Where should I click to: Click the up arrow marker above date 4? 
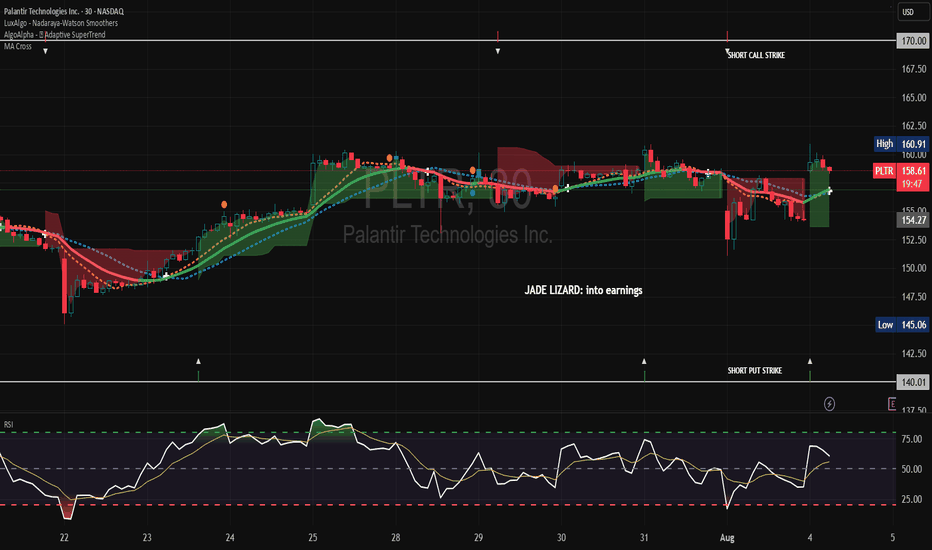tap(810, 361)
